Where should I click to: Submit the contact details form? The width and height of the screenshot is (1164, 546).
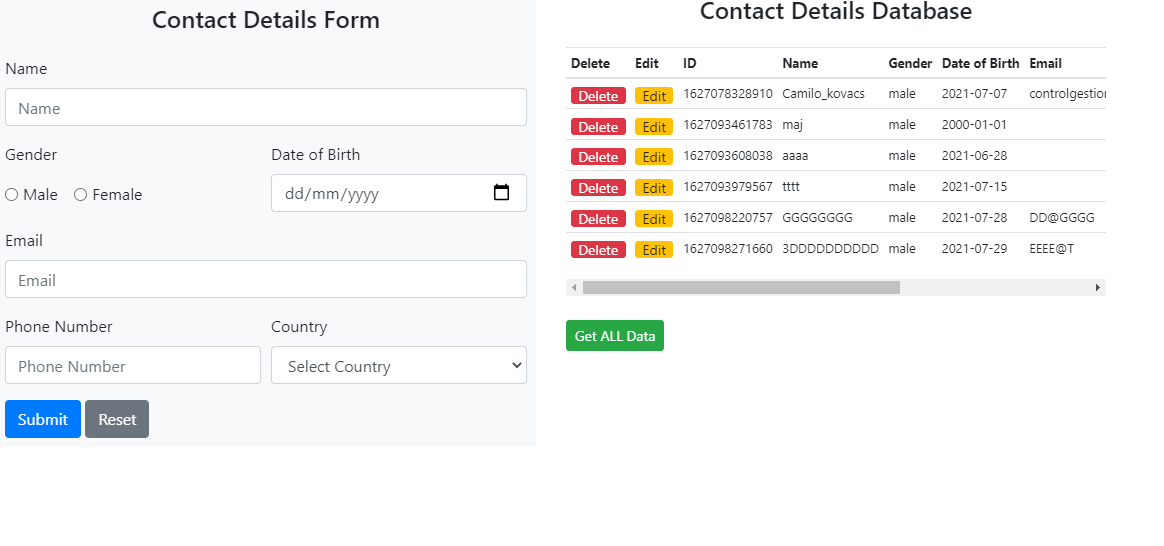[42, 419]
